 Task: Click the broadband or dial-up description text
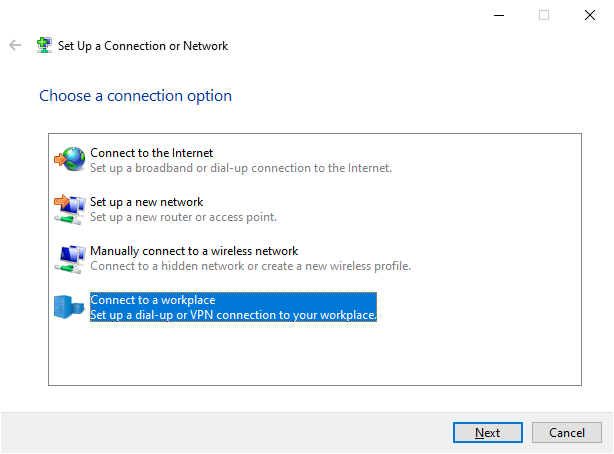pyautogui.click(x=240, y=167)
